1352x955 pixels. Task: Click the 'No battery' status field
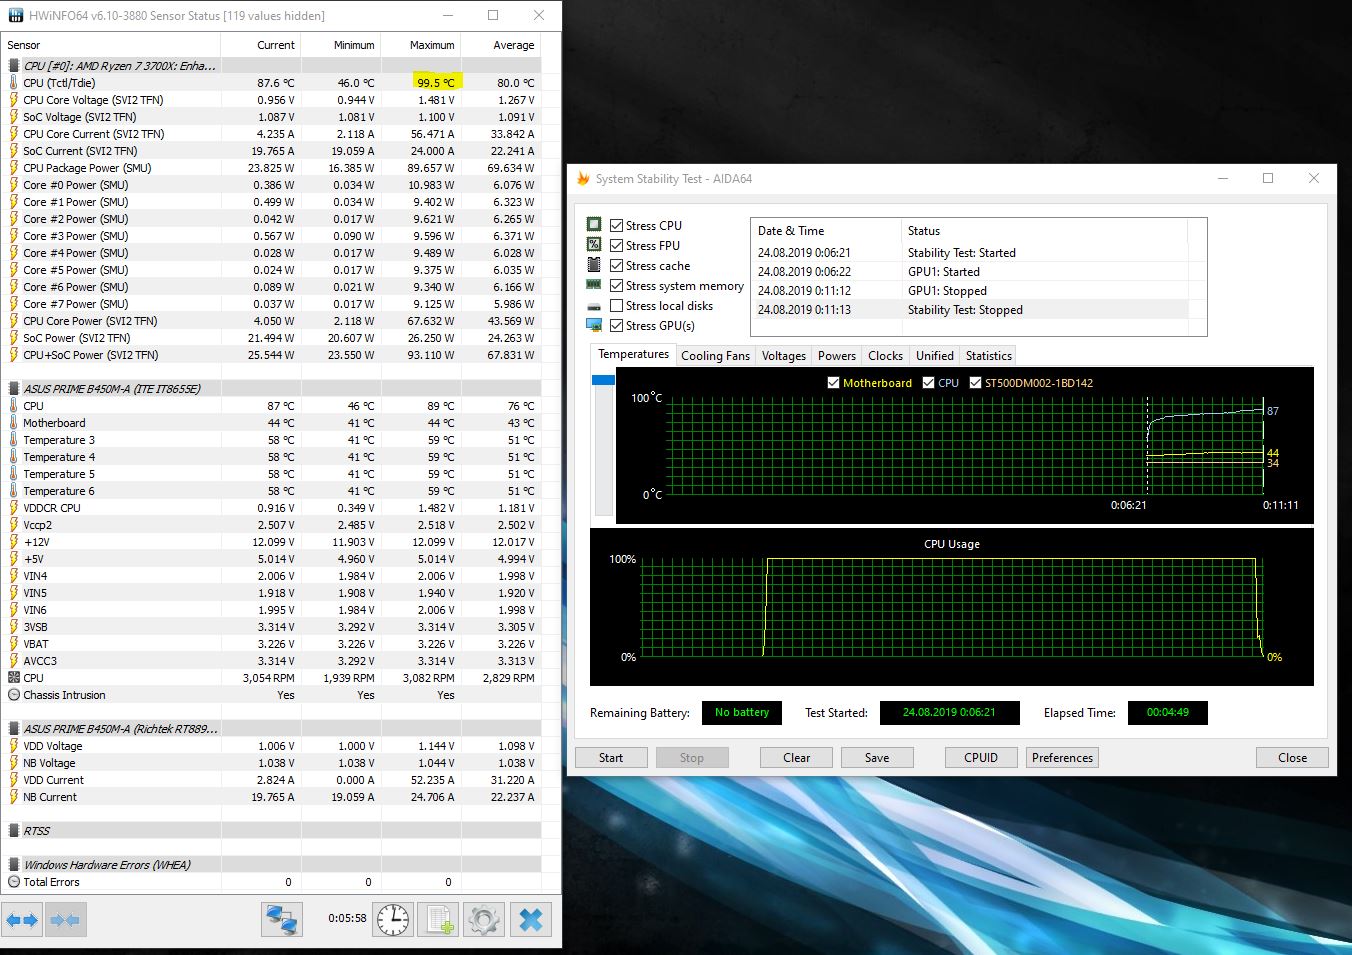tap(742, 713)
